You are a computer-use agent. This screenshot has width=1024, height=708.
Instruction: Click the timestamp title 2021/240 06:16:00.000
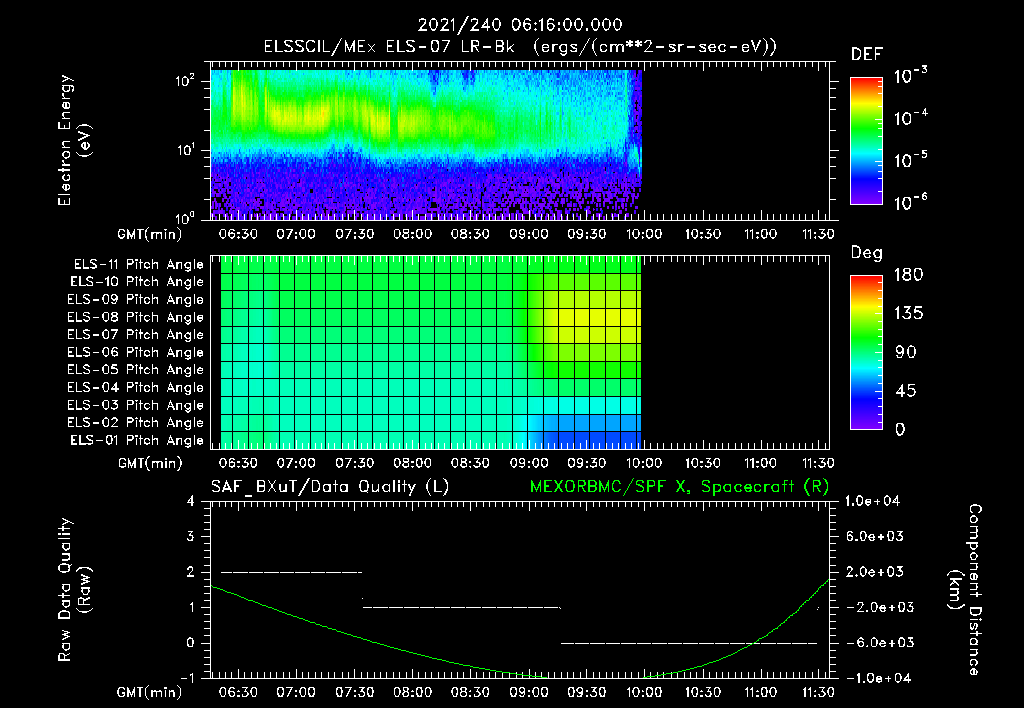coord(520,25)
